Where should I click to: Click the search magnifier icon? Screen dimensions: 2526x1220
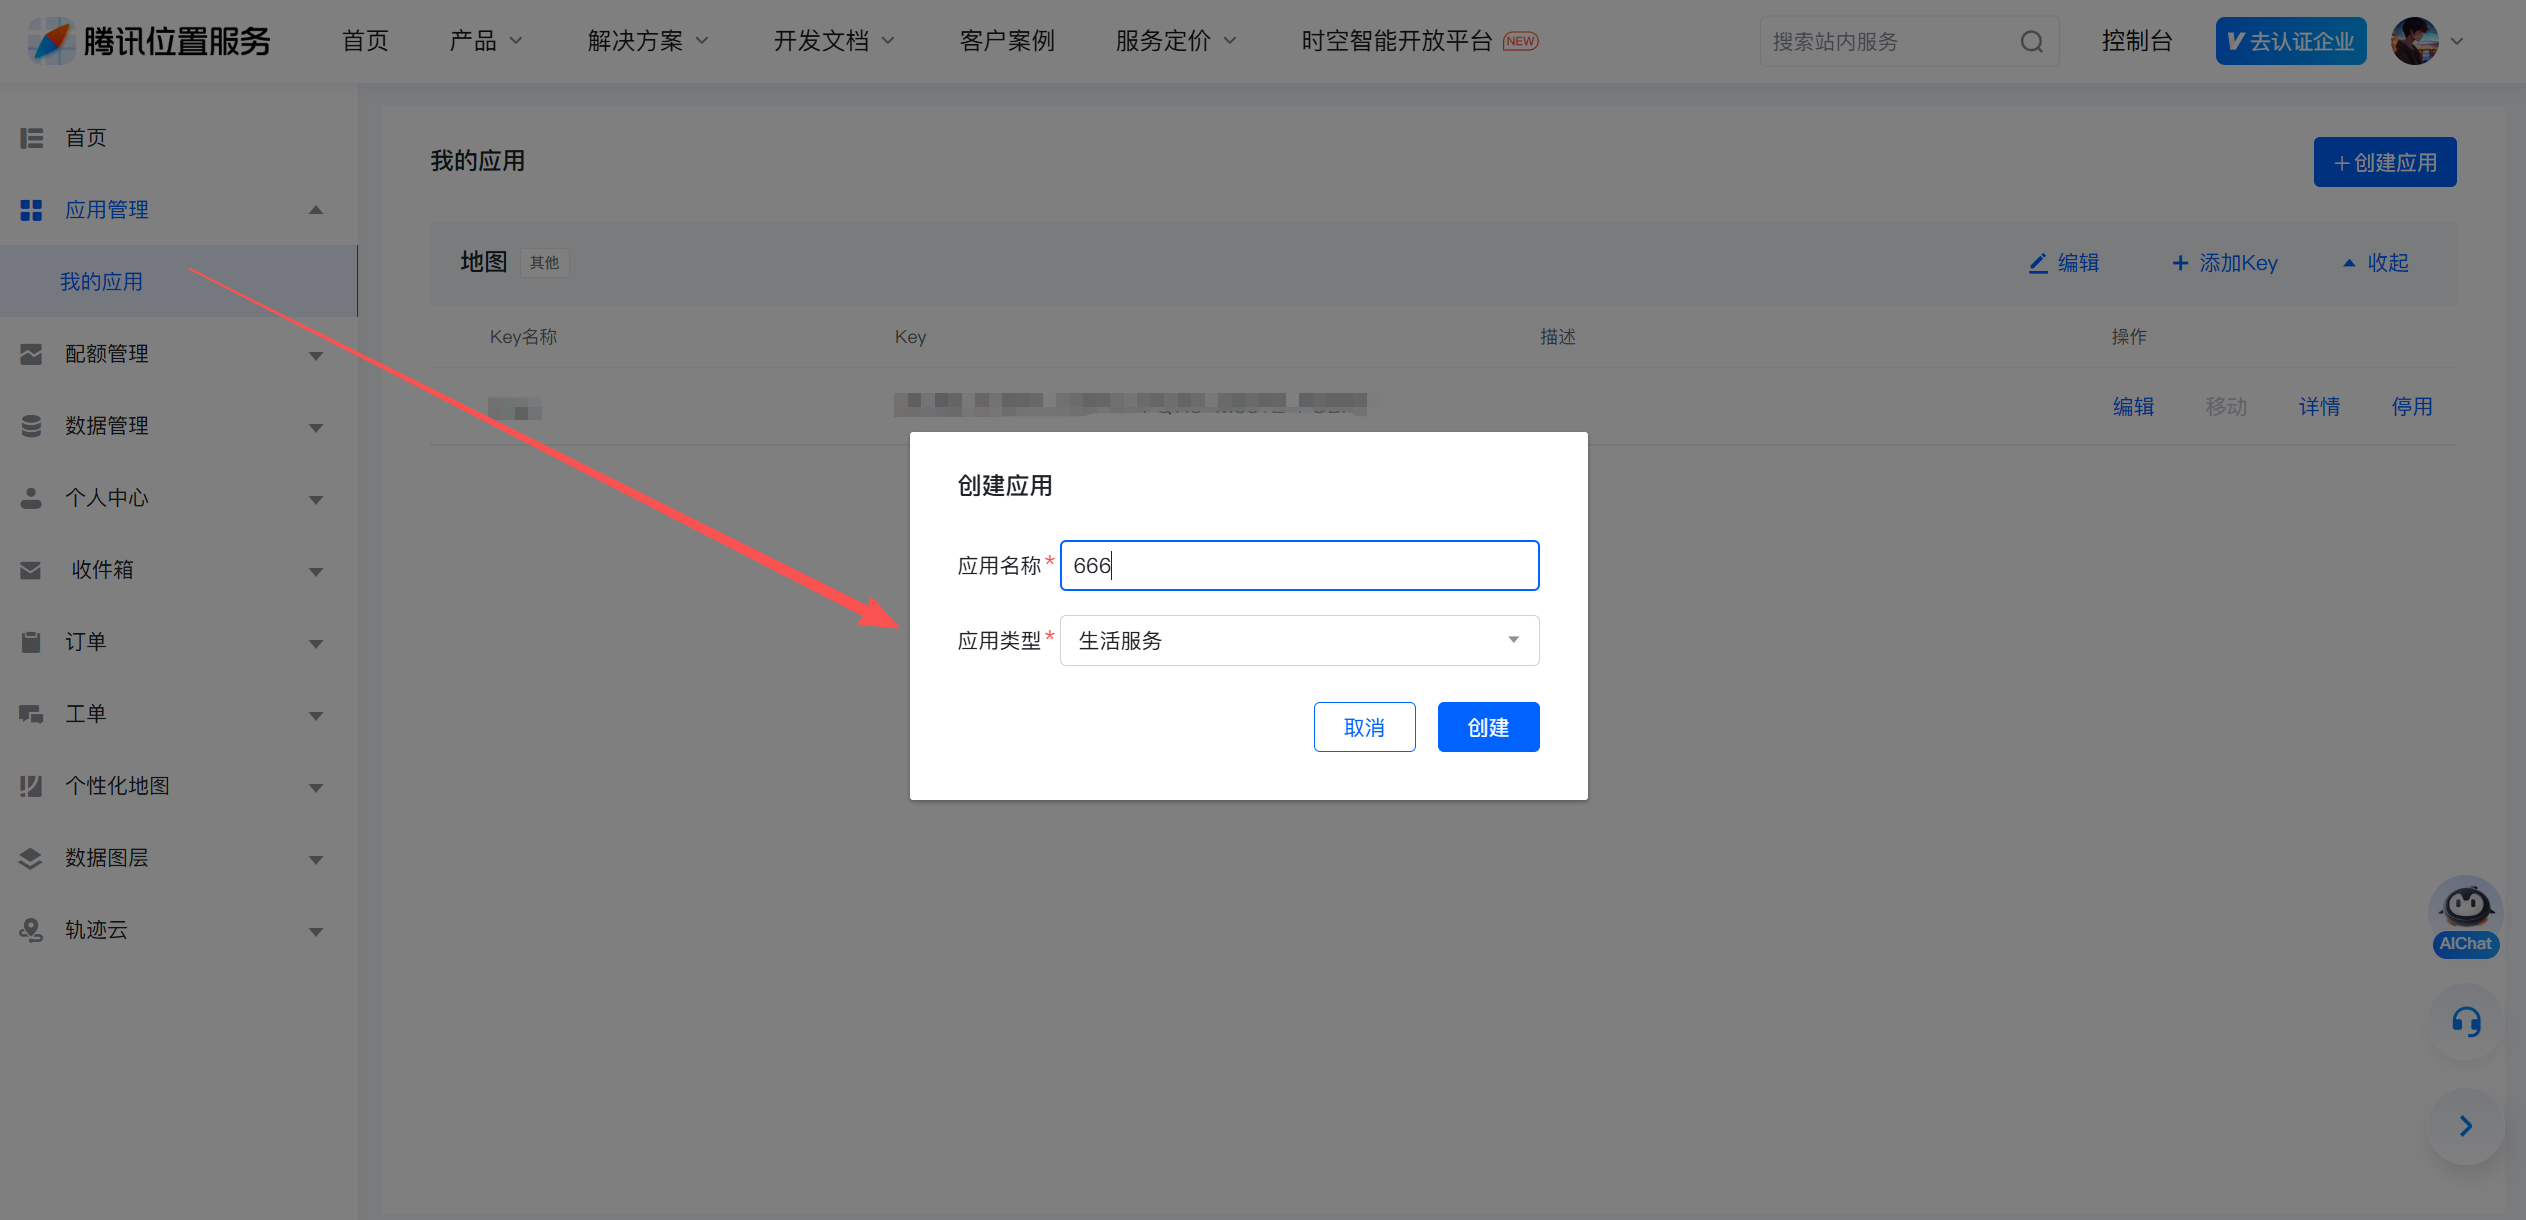[x=2031, y=42]
